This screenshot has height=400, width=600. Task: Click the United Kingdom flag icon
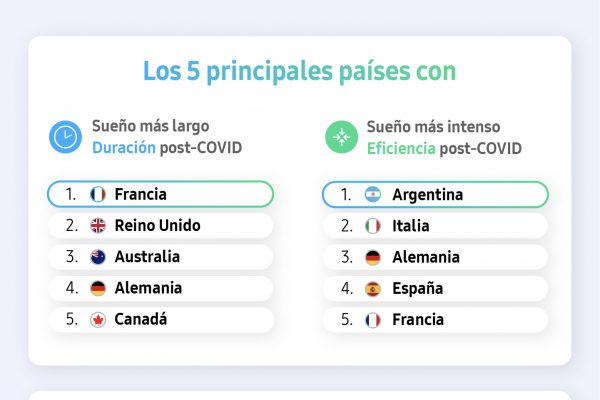98,226
